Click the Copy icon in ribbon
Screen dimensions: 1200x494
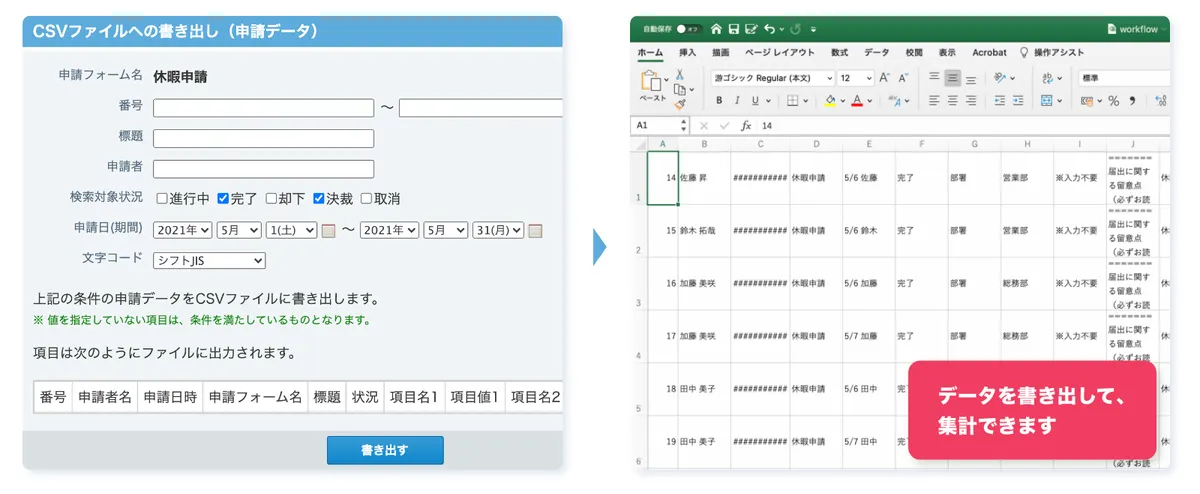point(679,89)
